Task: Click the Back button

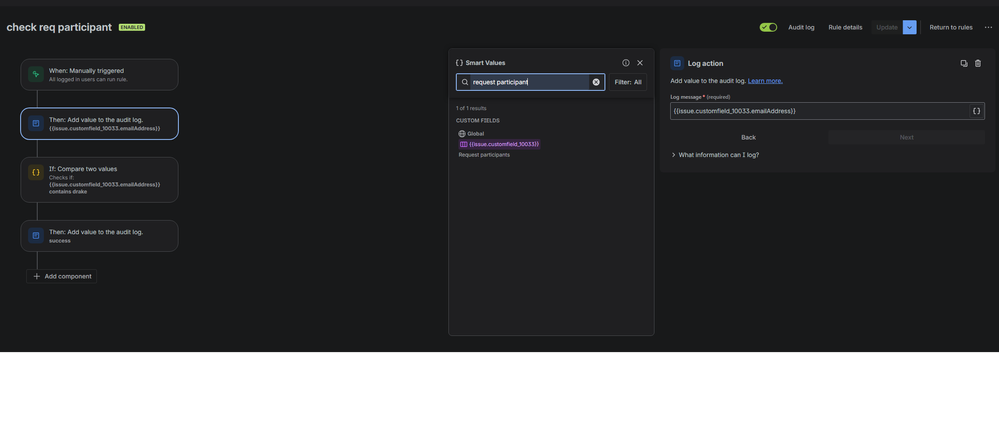Action: coord(749,138)
